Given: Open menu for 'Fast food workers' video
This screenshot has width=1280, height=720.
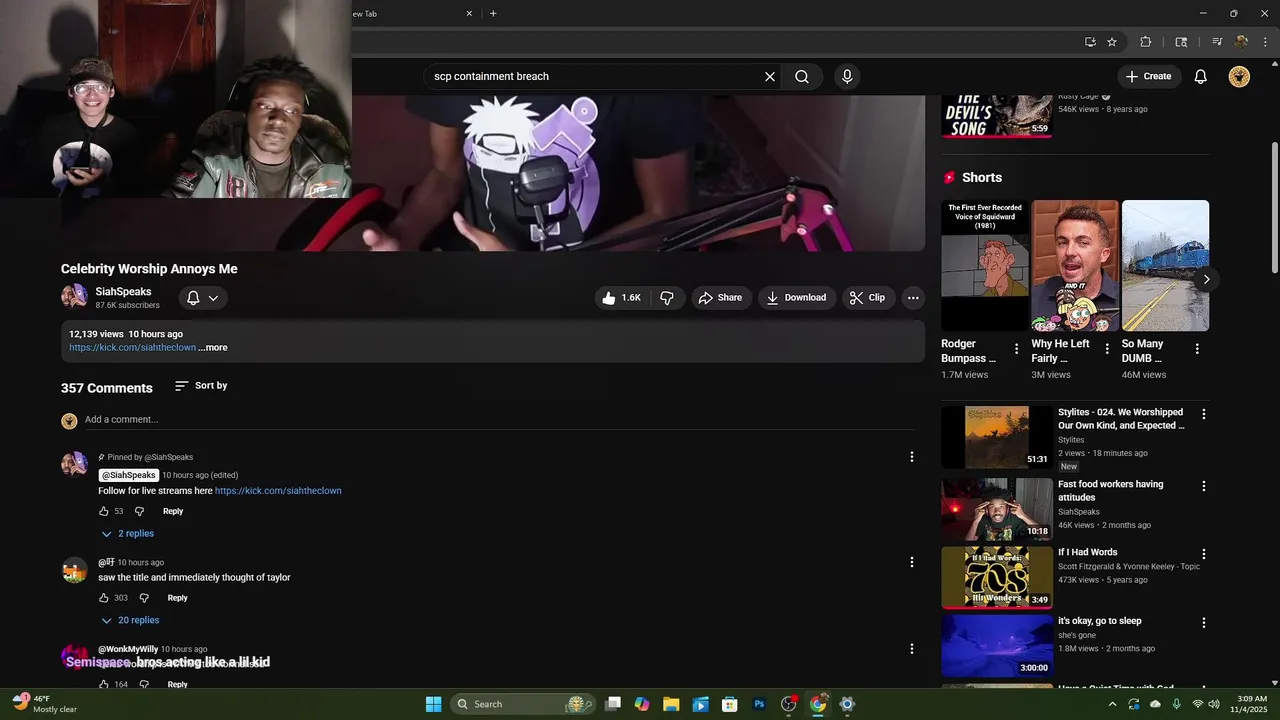Looking at the screenshot, I should 1204,486.
